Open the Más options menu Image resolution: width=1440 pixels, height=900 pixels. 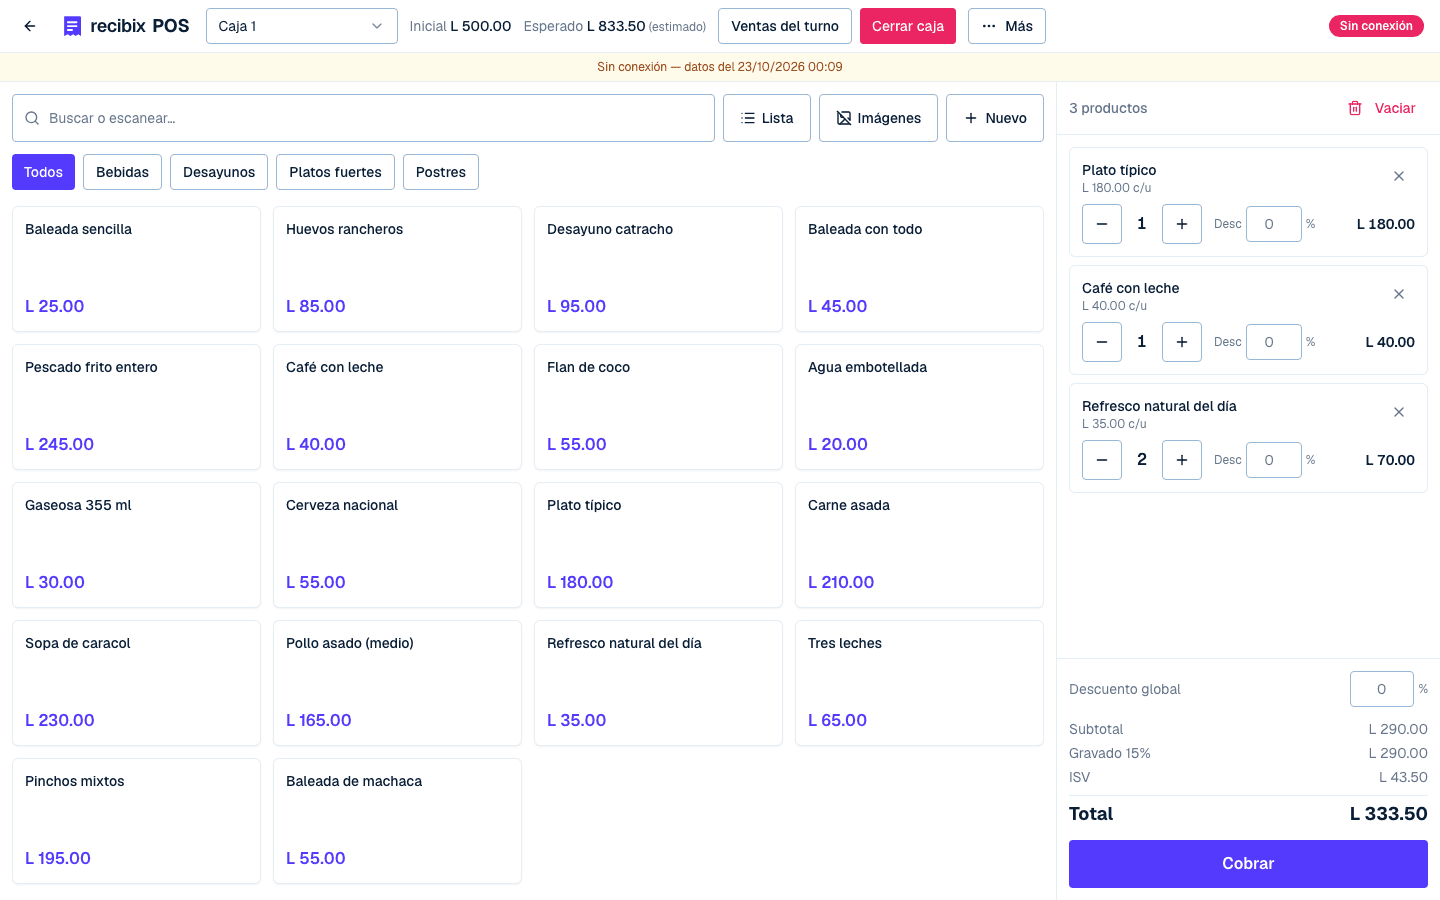pyautogui.click(x=1007, y=26)
